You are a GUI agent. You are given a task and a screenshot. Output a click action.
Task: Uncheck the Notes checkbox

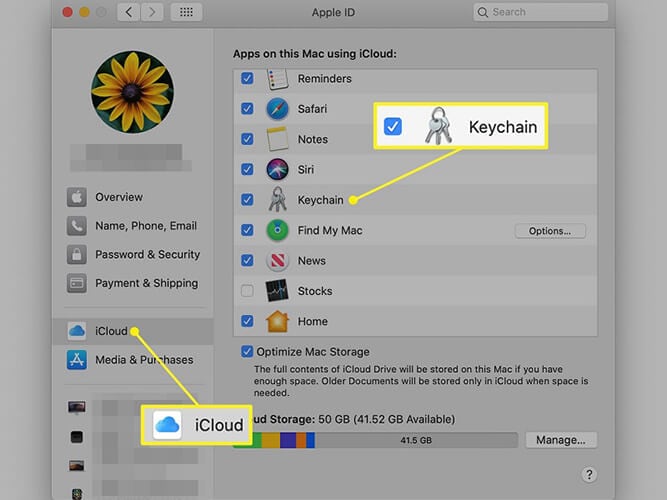[x=247, y=139]
